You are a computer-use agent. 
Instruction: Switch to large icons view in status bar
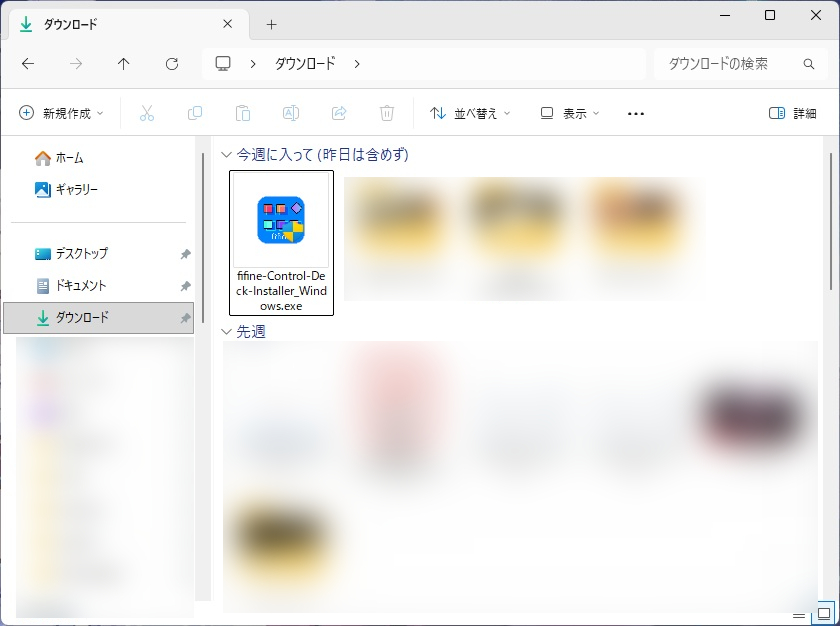(x=823, y=613)
